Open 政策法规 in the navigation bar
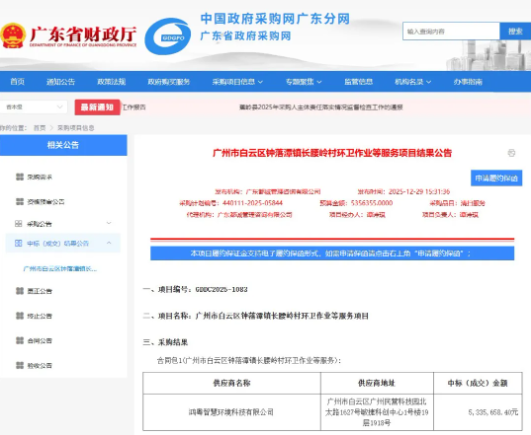Image resolution: width=531 pixels, height=435 pixels. (x=111, y=82)
